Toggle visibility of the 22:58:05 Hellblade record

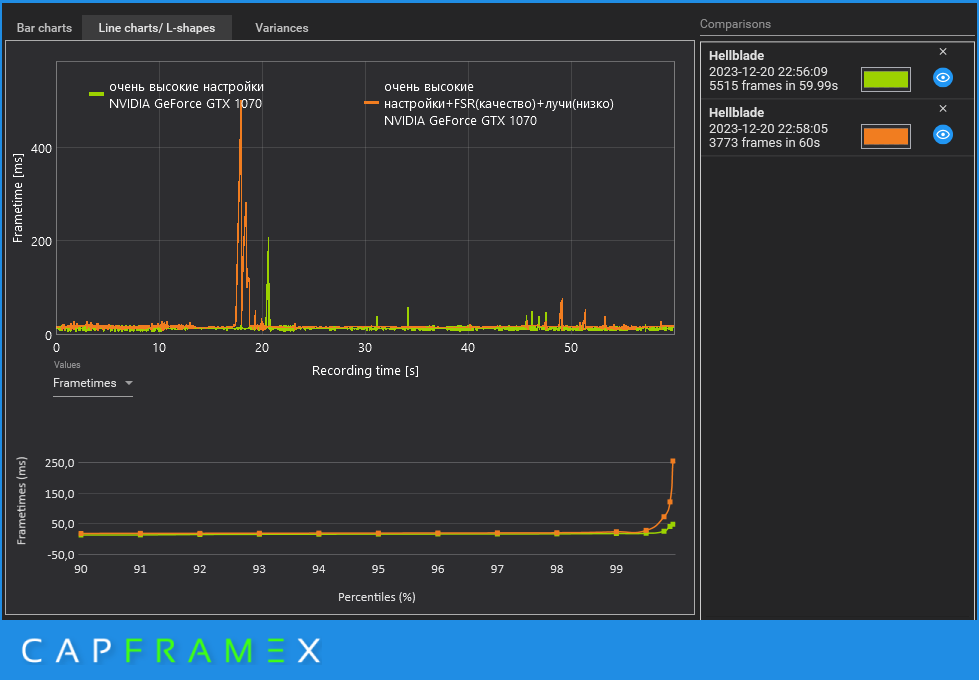pos(942,135)
